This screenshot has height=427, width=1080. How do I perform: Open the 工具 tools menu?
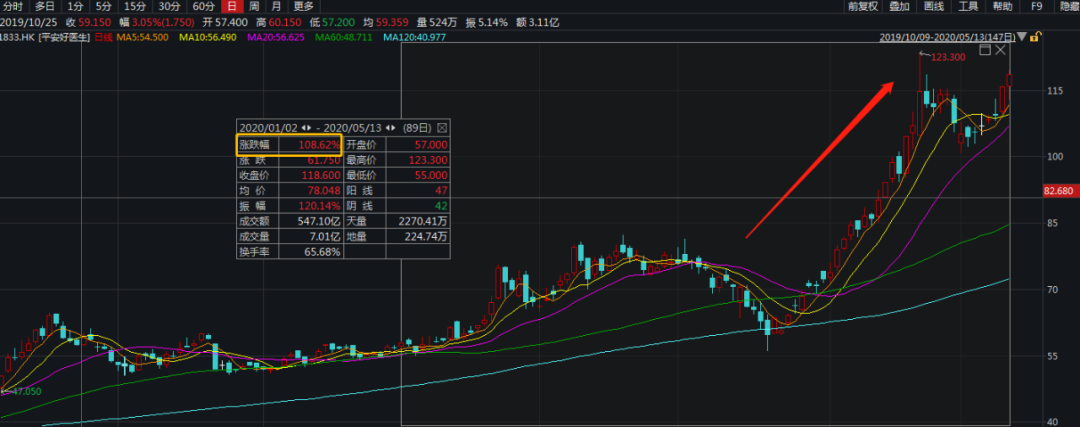pos(968,6)
